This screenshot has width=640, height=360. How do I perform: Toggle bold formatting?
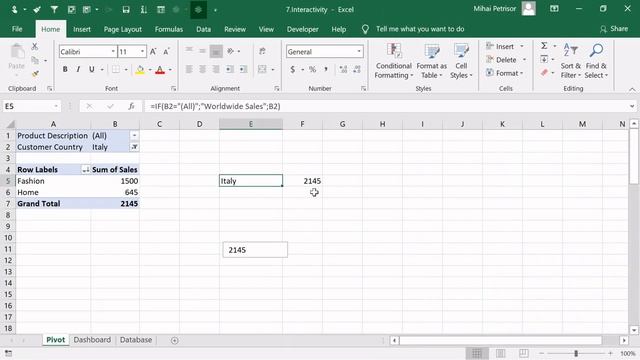pyautogui.click(x=65, y=69)
